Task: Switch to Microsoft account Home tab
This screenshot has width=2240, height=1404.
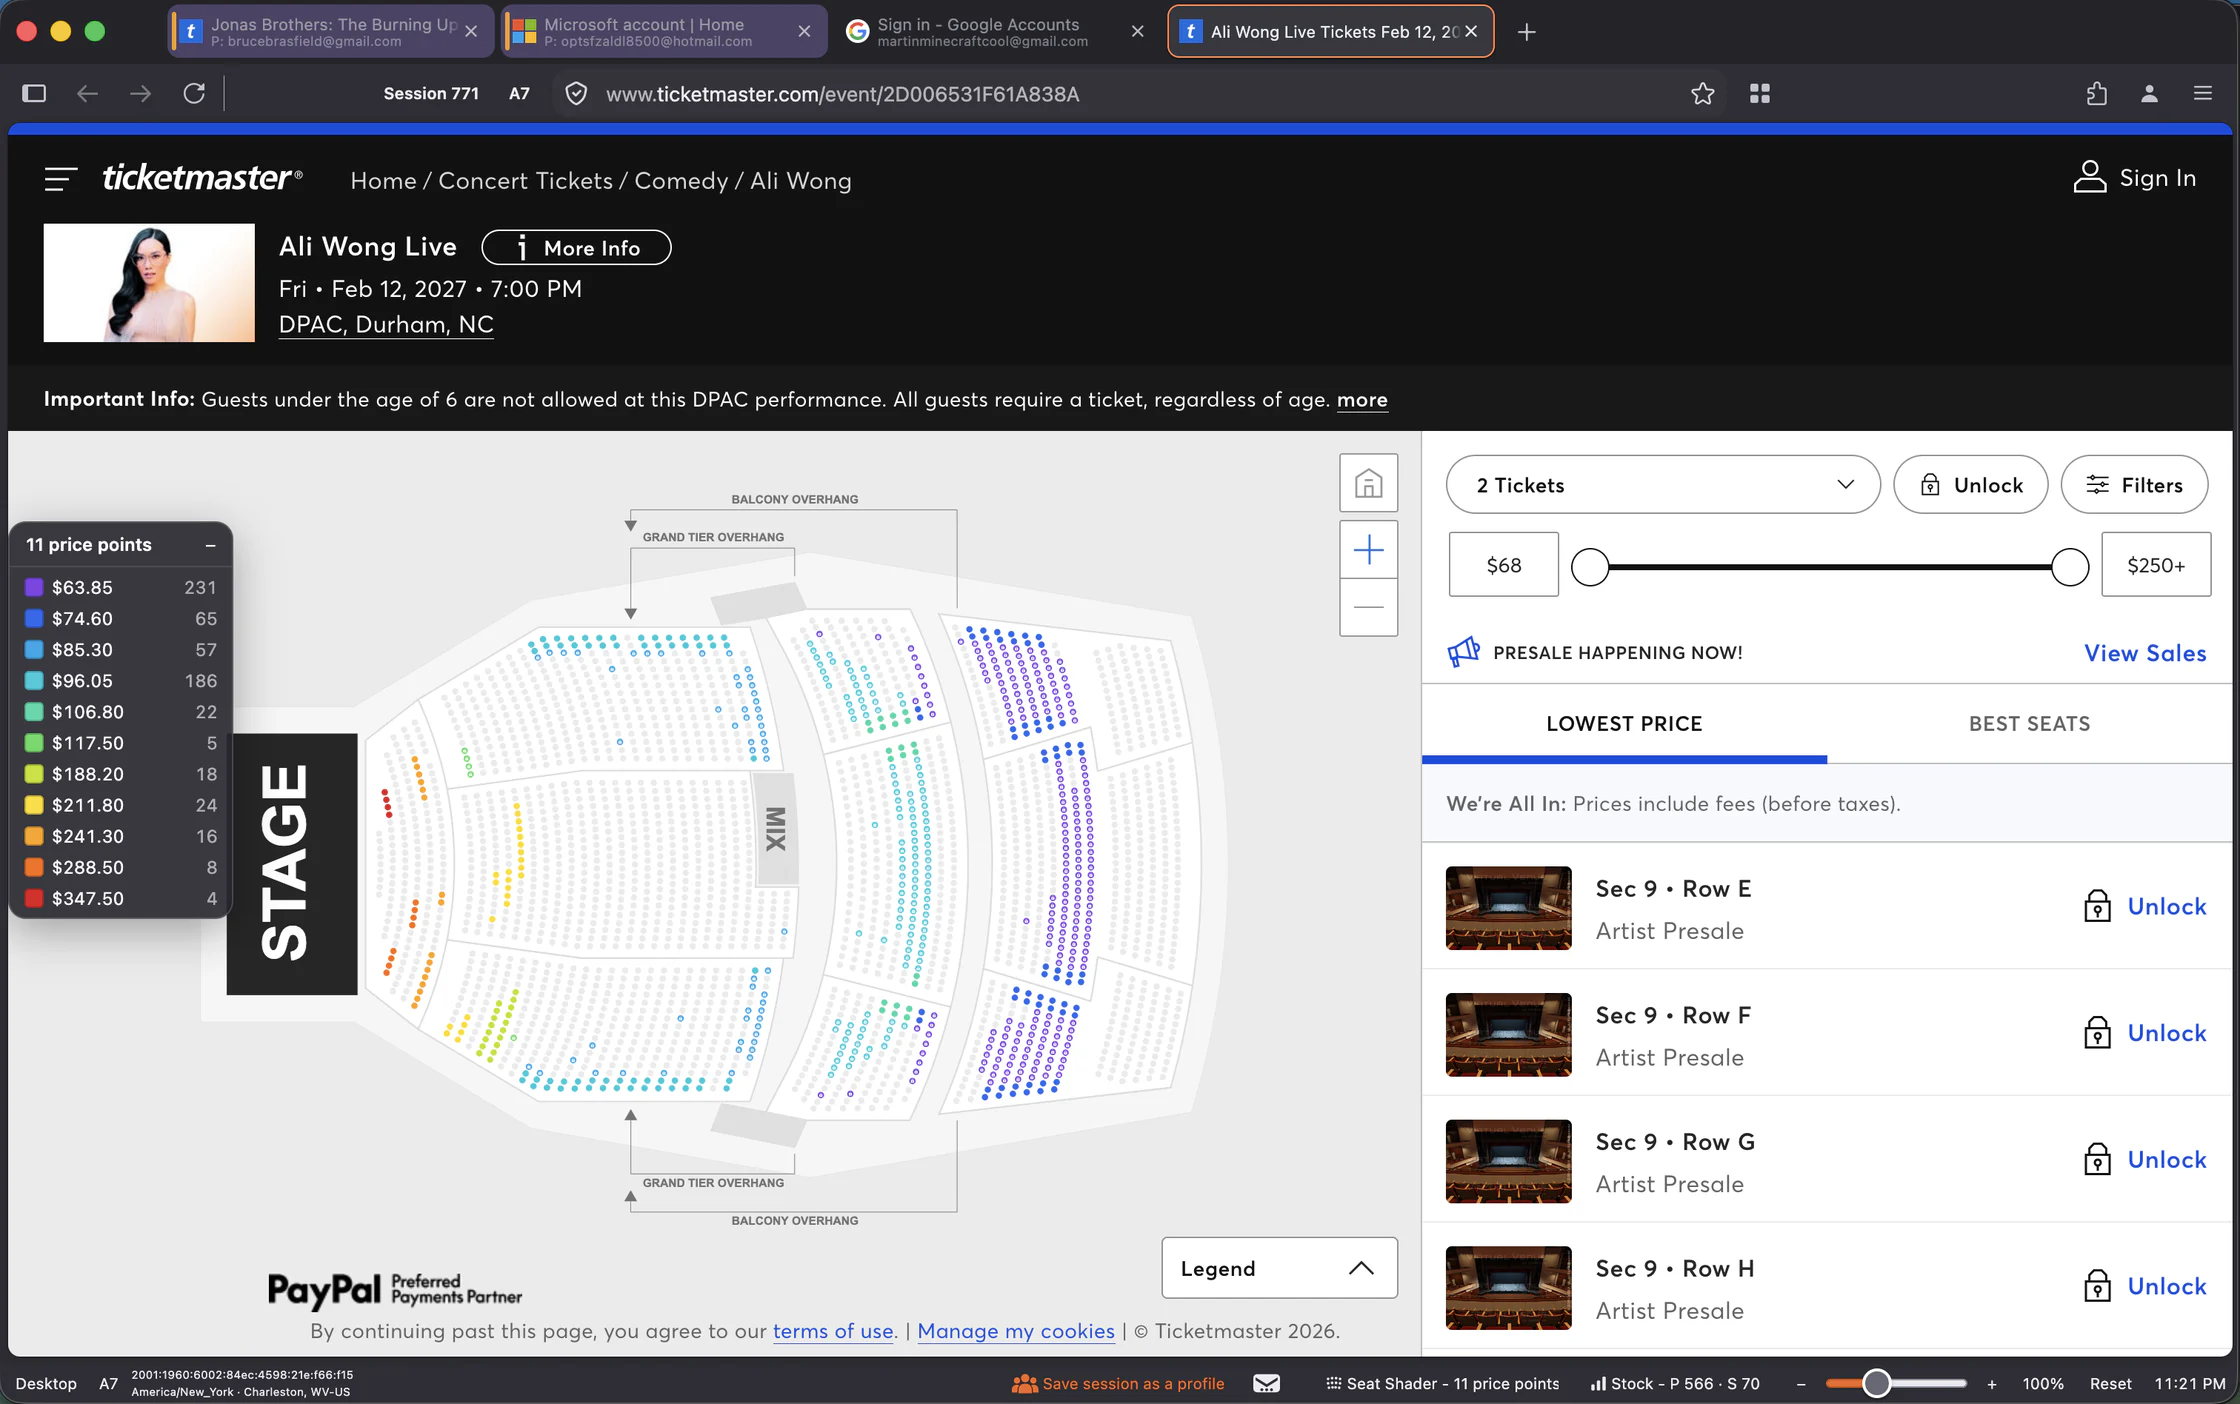Action: tap(664, 32)
